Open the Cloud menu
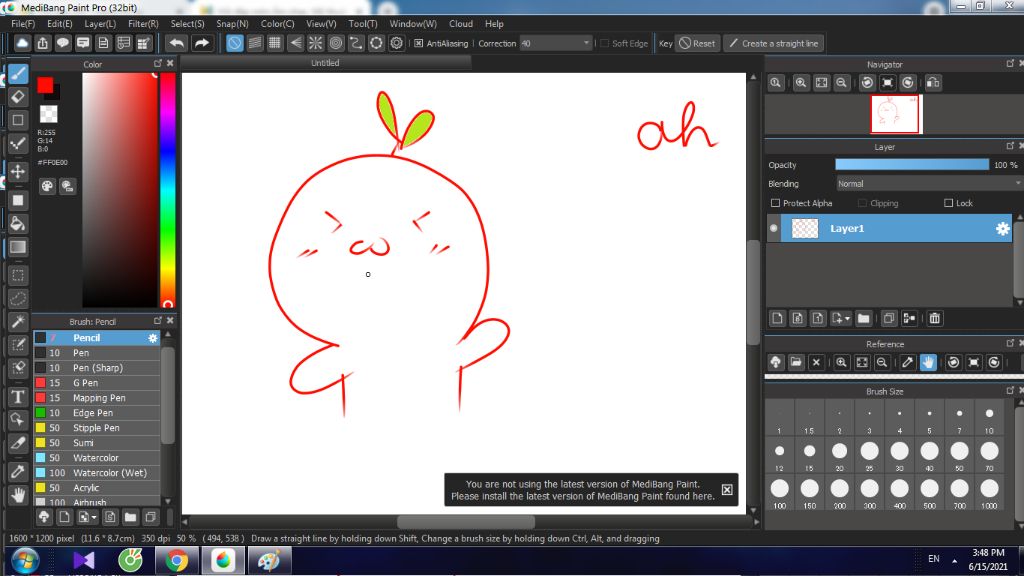 pyautogui.click(x=460, y=24)
